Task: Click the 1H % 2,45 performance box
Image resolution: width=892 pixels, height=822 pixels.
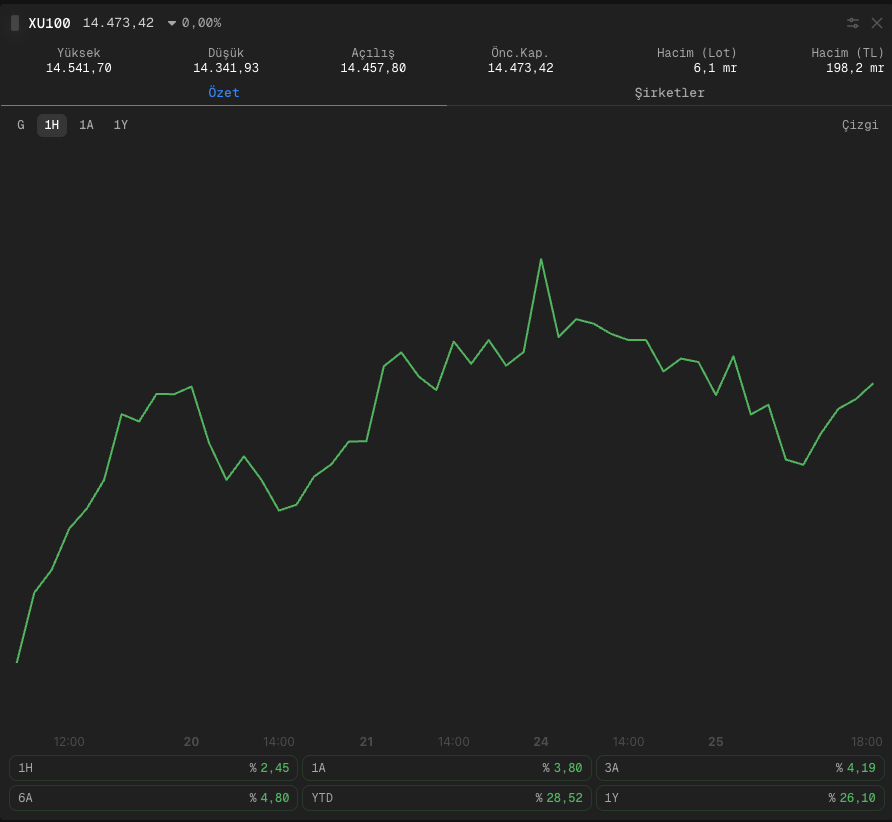Action: coord(153,767)
